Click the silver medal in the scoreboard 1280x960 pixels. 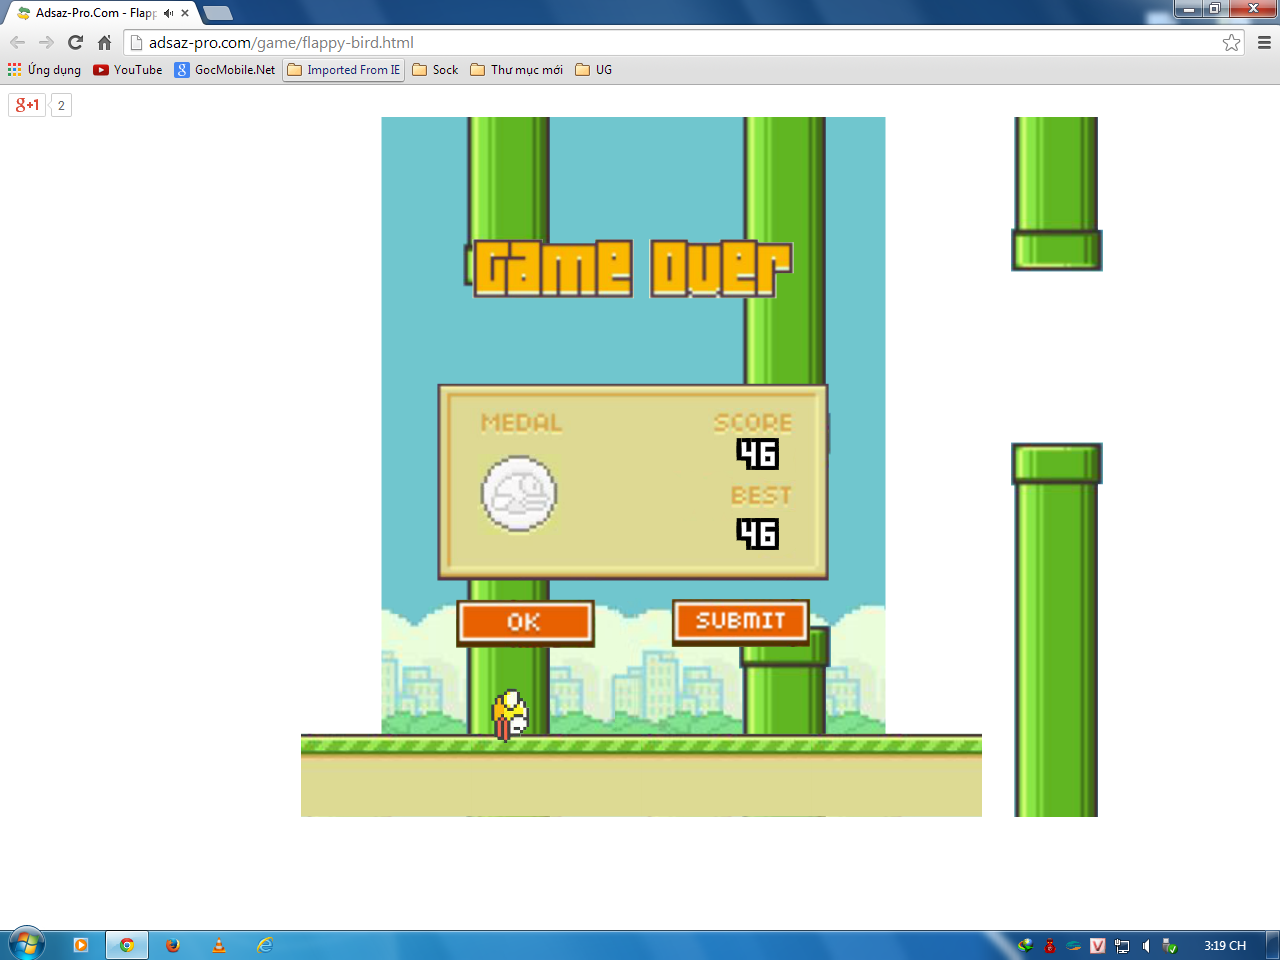pyautogui.click(x=519, y=494)
